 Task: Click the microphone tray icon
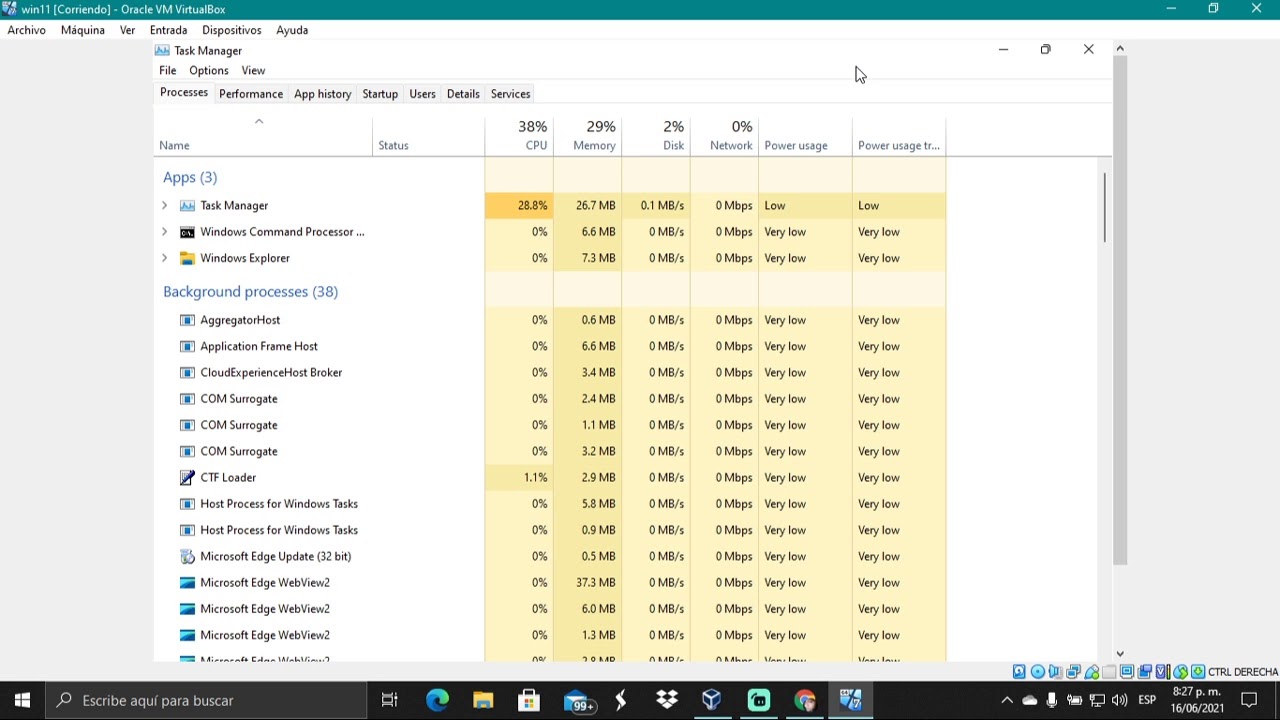pyautogui.click(x=1051, y=700)
